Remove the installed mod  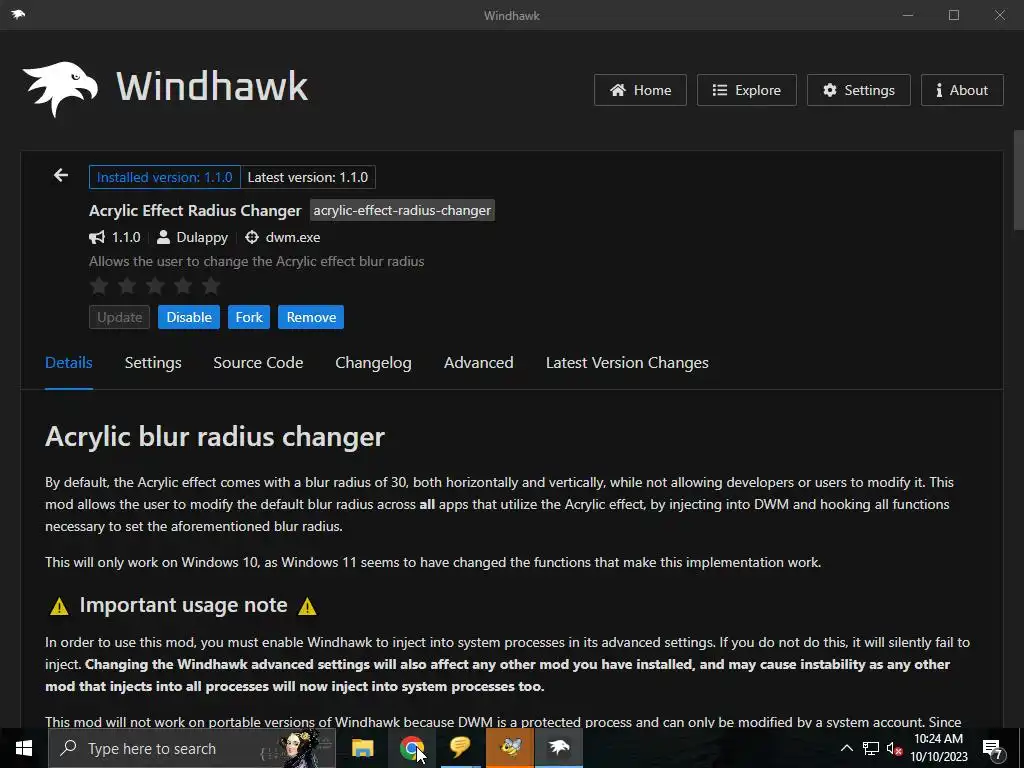311,317
